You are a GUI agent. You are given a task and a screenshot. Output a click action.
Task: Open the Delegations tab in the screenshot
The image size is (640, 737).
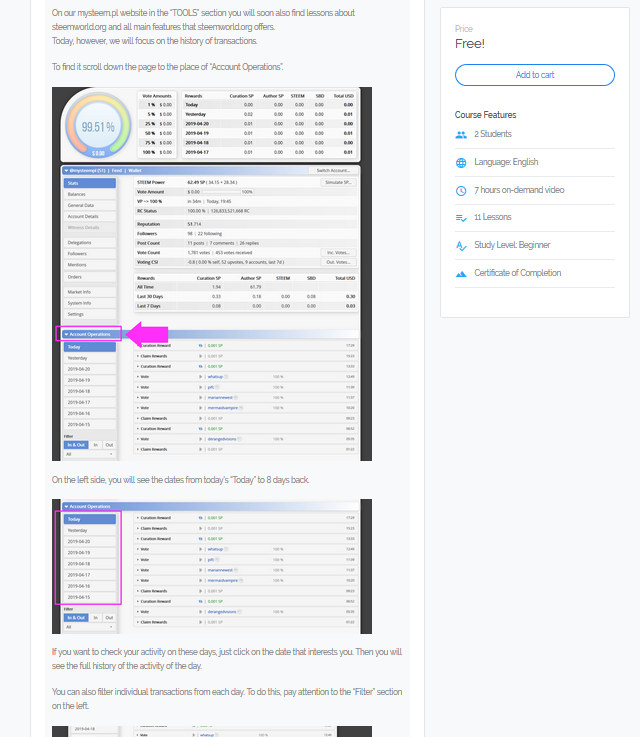pyautogui.click(x=90, y=243)
